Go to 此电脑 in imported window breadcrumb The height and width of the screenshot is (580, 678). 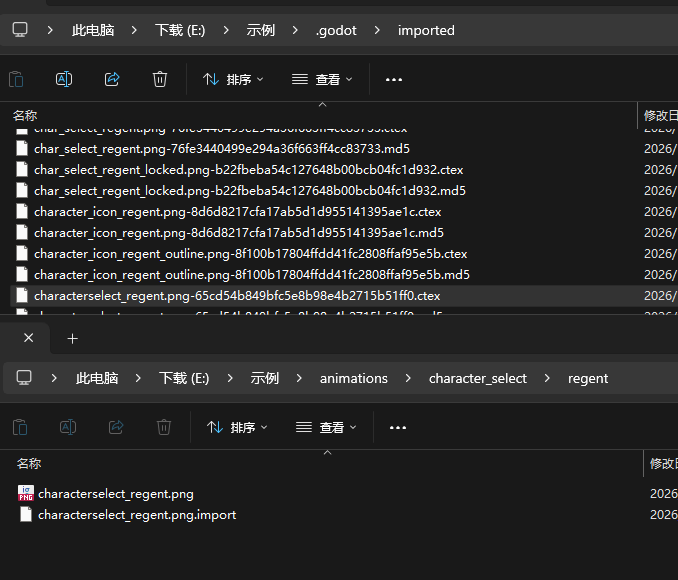point(93,30)
